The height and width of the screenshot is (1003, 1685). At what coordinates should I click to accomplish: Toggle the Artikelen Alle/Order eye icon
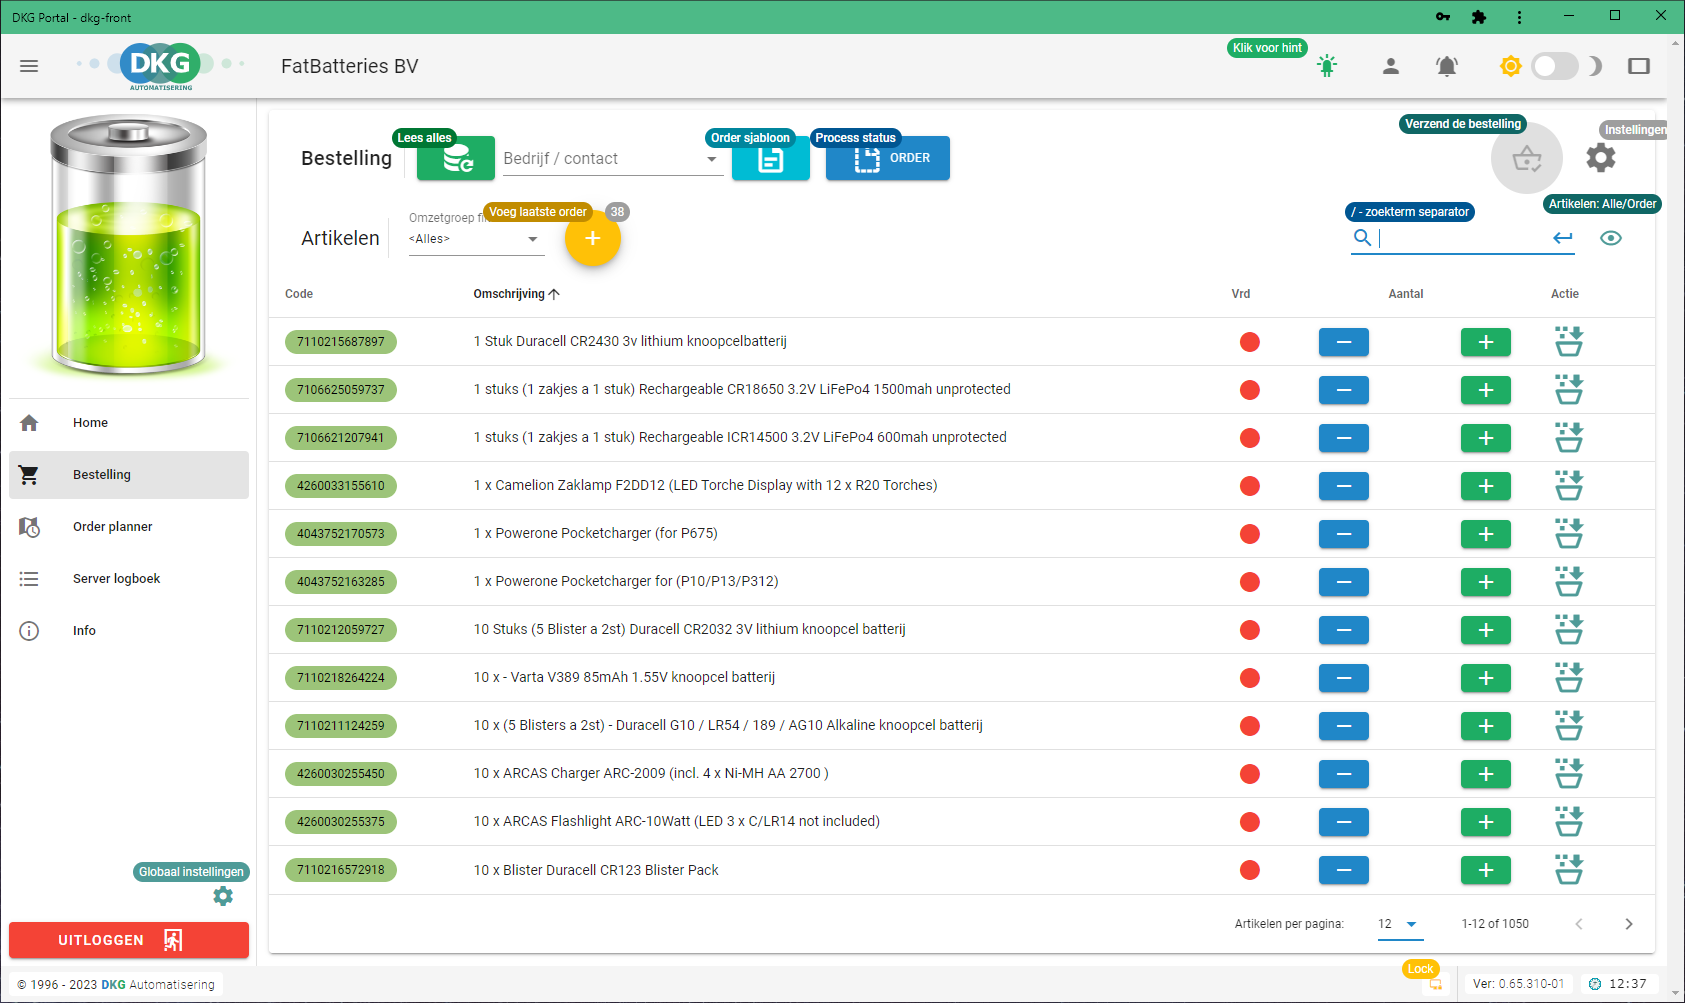(1611, 238)
